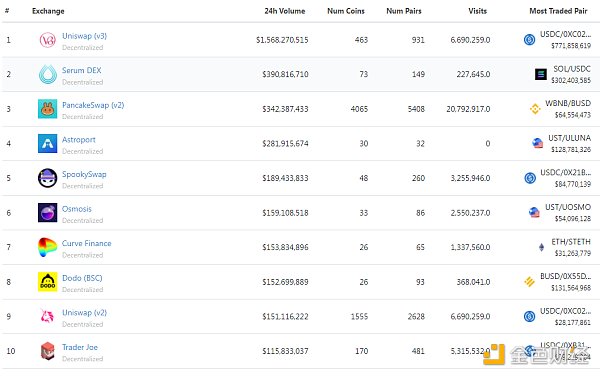Click the Dodo (BSC) yellow logo
600x376 pixels.
(47, 282)
